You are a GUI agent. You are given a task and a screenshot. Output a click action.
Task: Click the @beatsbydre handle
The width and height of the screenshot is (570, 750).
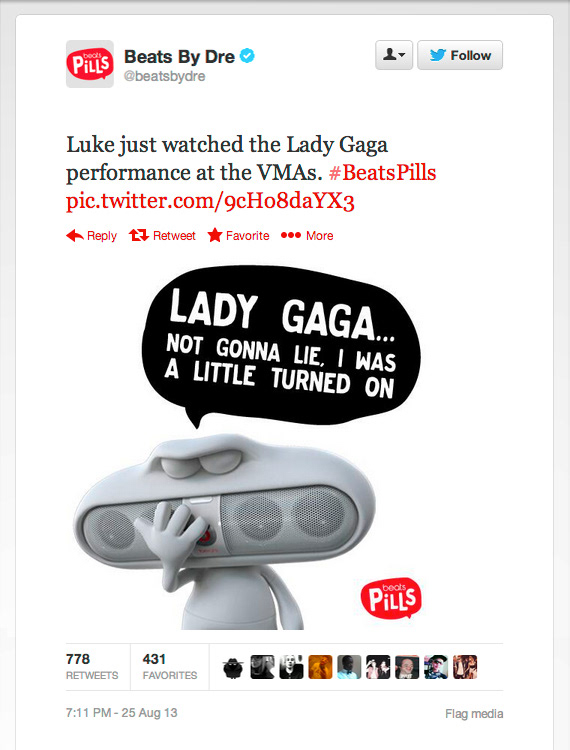164,76
